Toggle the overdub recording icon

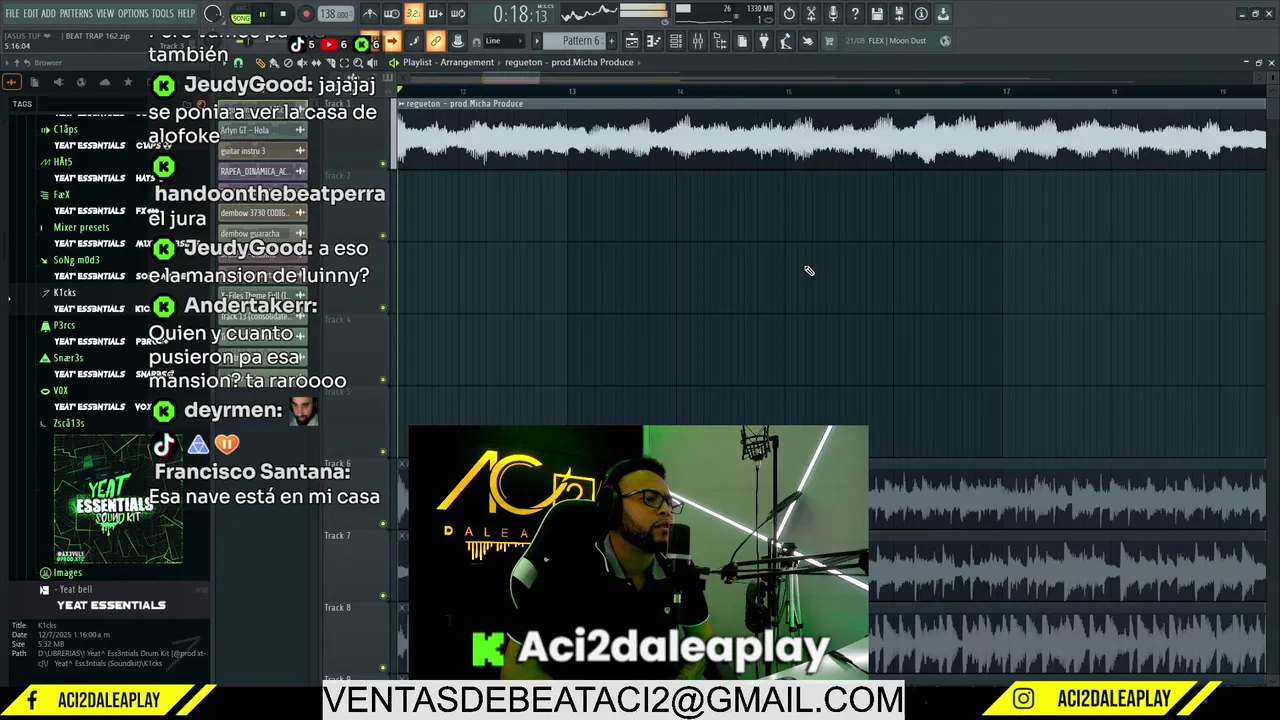coord(435,14)
